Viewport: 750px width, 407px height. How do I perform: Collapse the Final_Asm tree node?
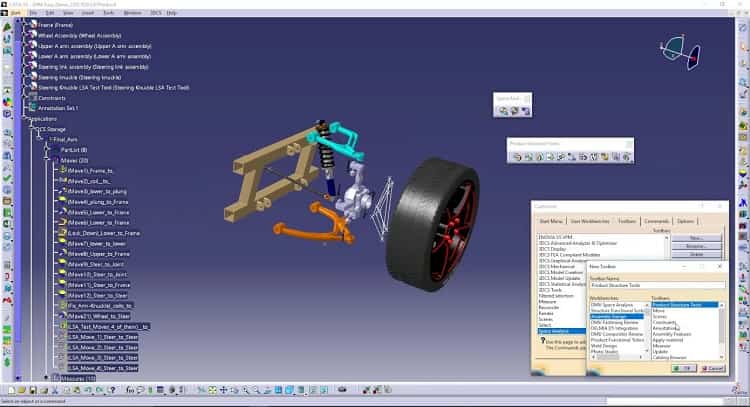(39, 140)
